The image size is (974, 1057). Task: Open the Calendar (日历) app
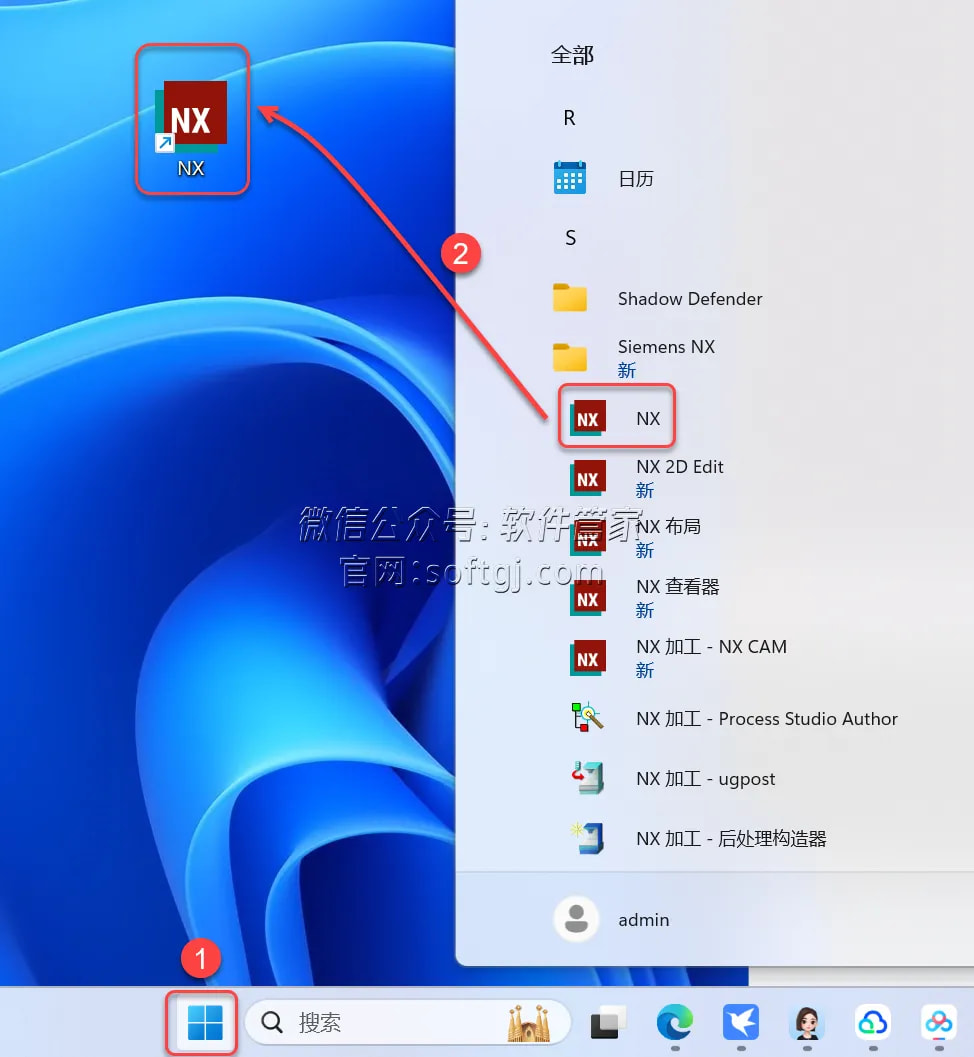point(635,179)
